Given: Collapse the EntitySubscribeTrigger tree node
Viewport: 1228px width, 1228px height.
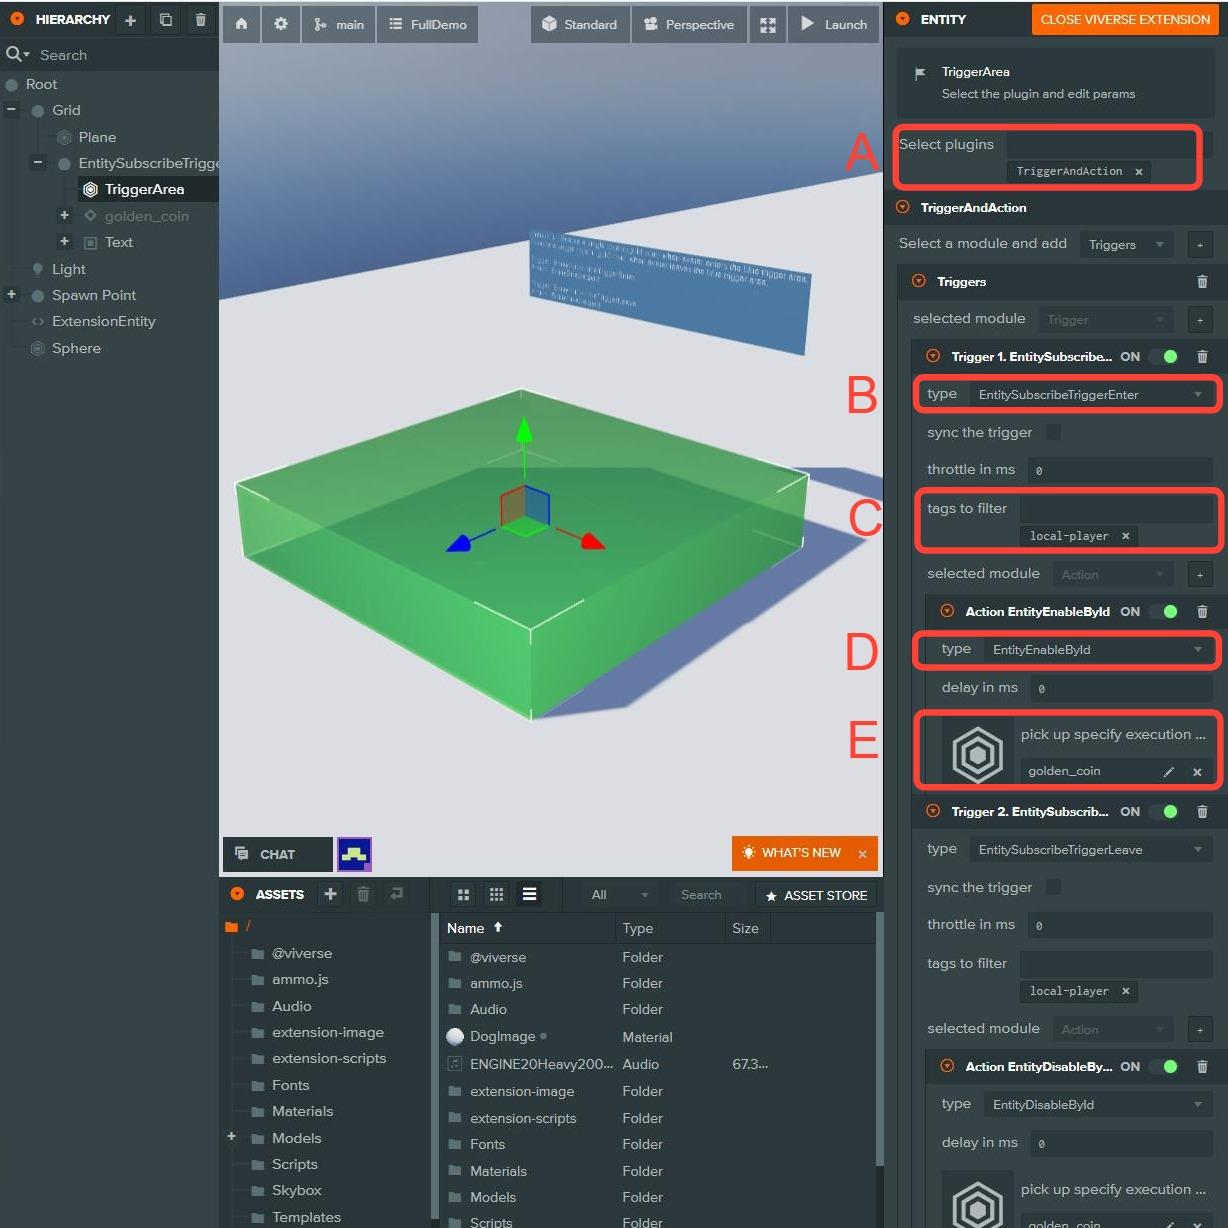Looking at the screenshot, I should coord(38,163).
